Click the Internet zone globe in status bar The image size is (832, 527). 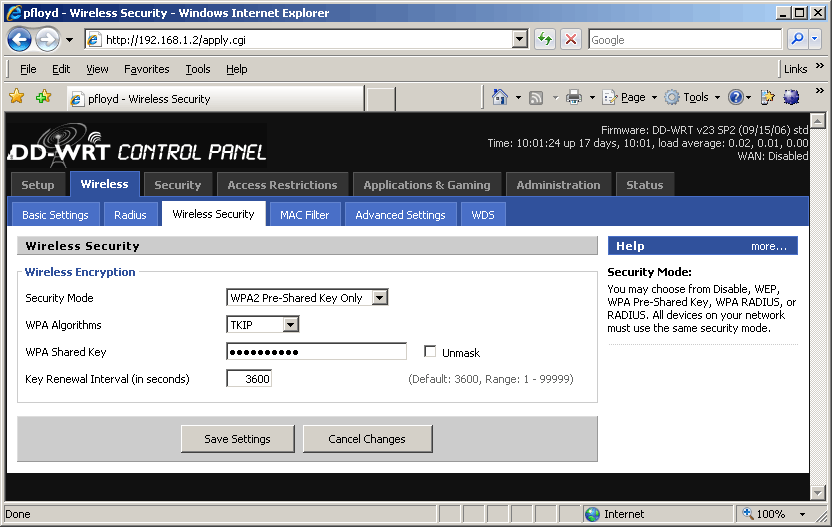(592, 514)
